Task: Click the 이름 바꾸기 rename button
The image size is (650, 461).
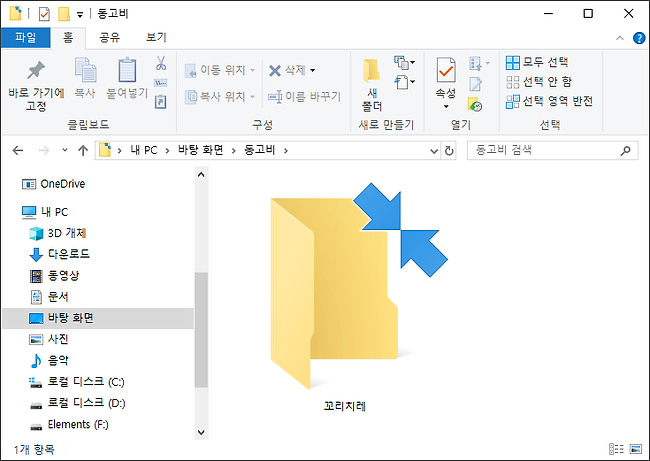Action: point(304,97)
